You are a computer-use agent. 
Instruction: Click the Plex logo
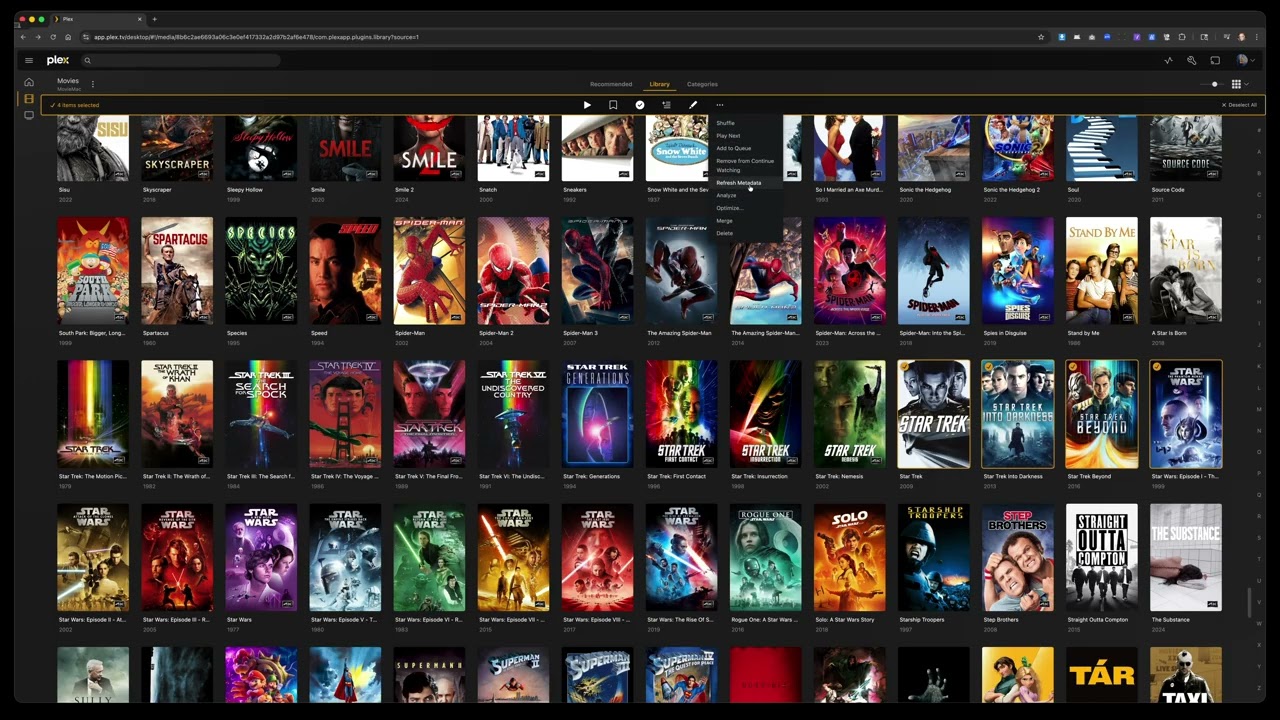point(57,60)
